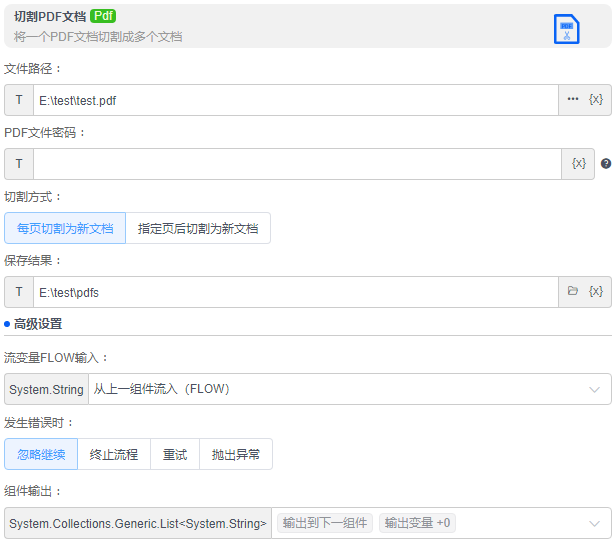Focus the empty PDF password input
Image resolution: width=616 pixels, height=543 pixels.
[297, 164]
